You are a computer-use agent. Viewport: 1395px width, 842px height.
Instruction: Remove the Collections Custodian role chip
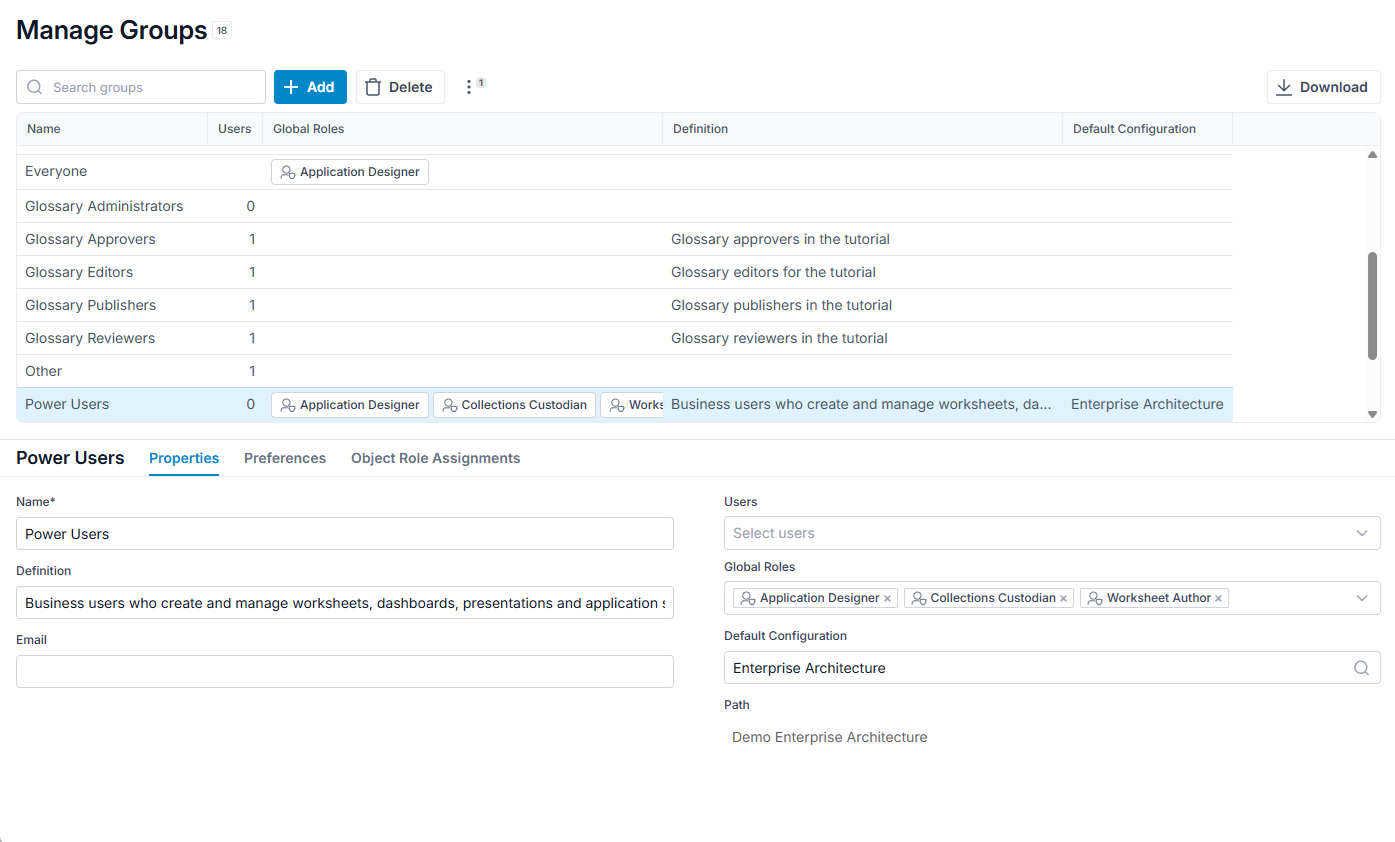tap(1063, 598)
